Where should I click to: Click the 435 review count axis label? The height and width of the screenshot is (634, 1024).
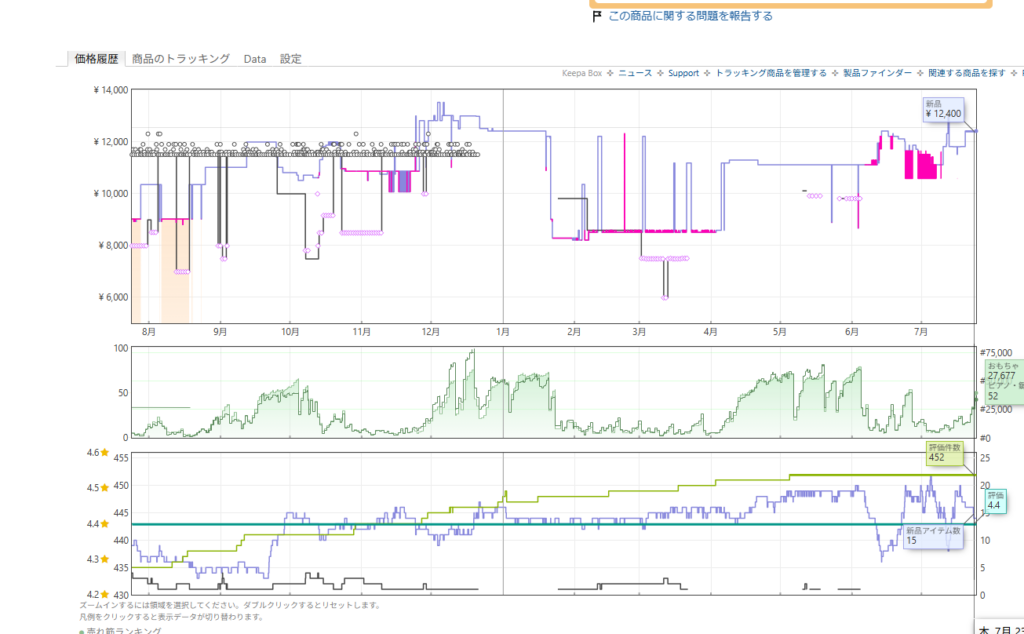pos(121,567)
